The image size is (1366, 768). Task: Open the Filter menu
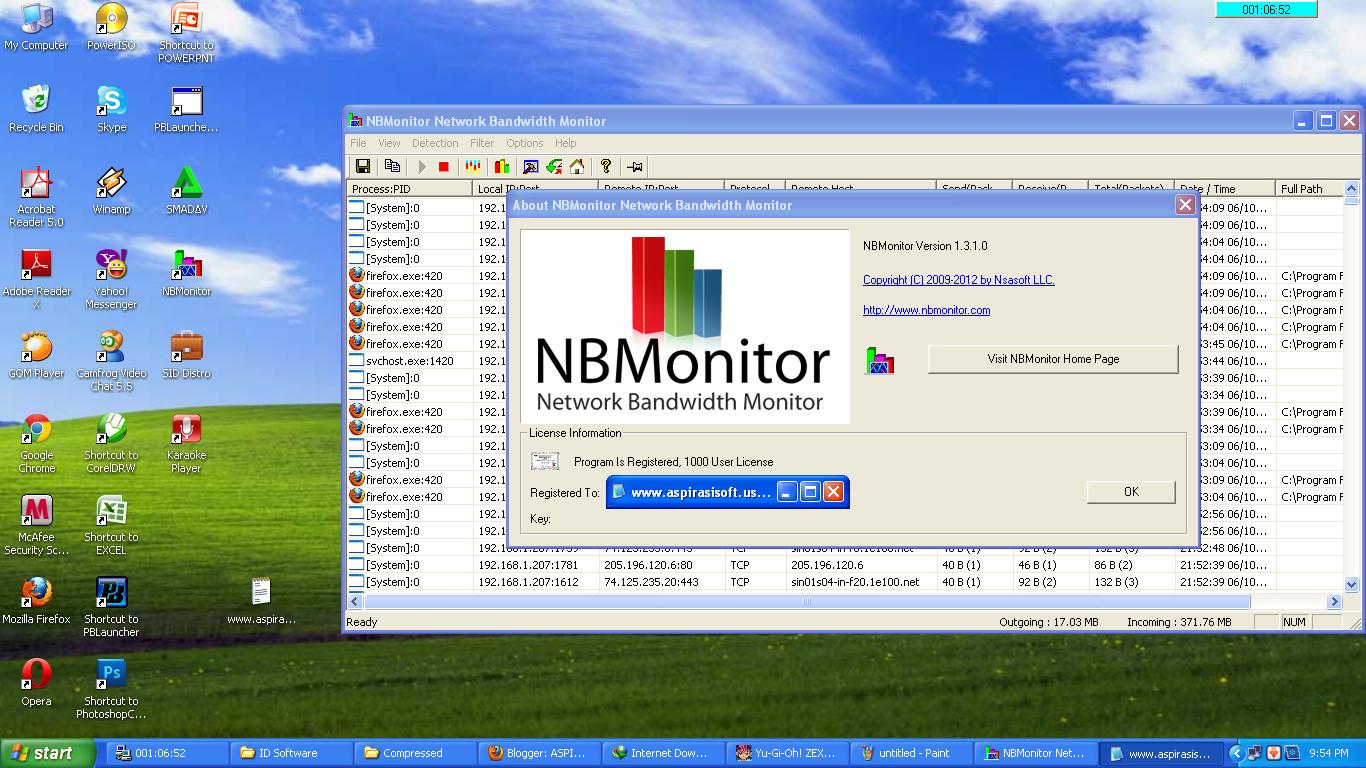pos(482,143)
